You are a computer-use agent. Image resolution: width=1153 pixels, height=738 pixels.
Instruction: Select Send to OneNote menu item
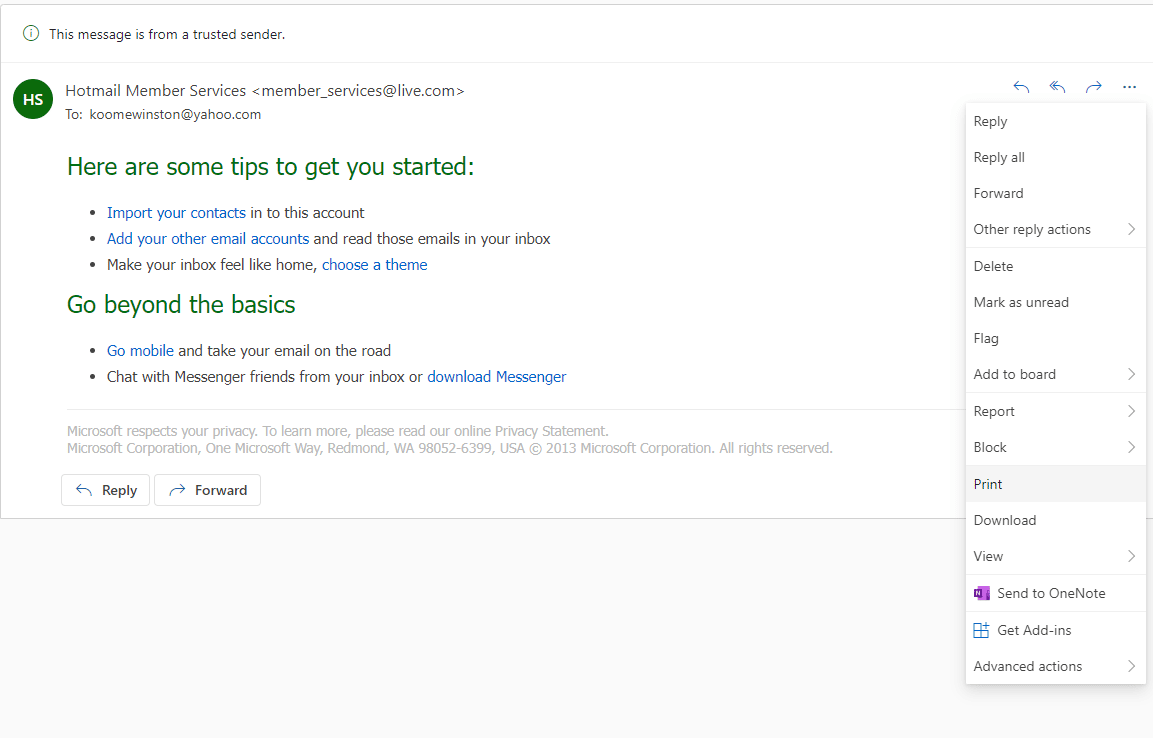tap(1056, 593)
